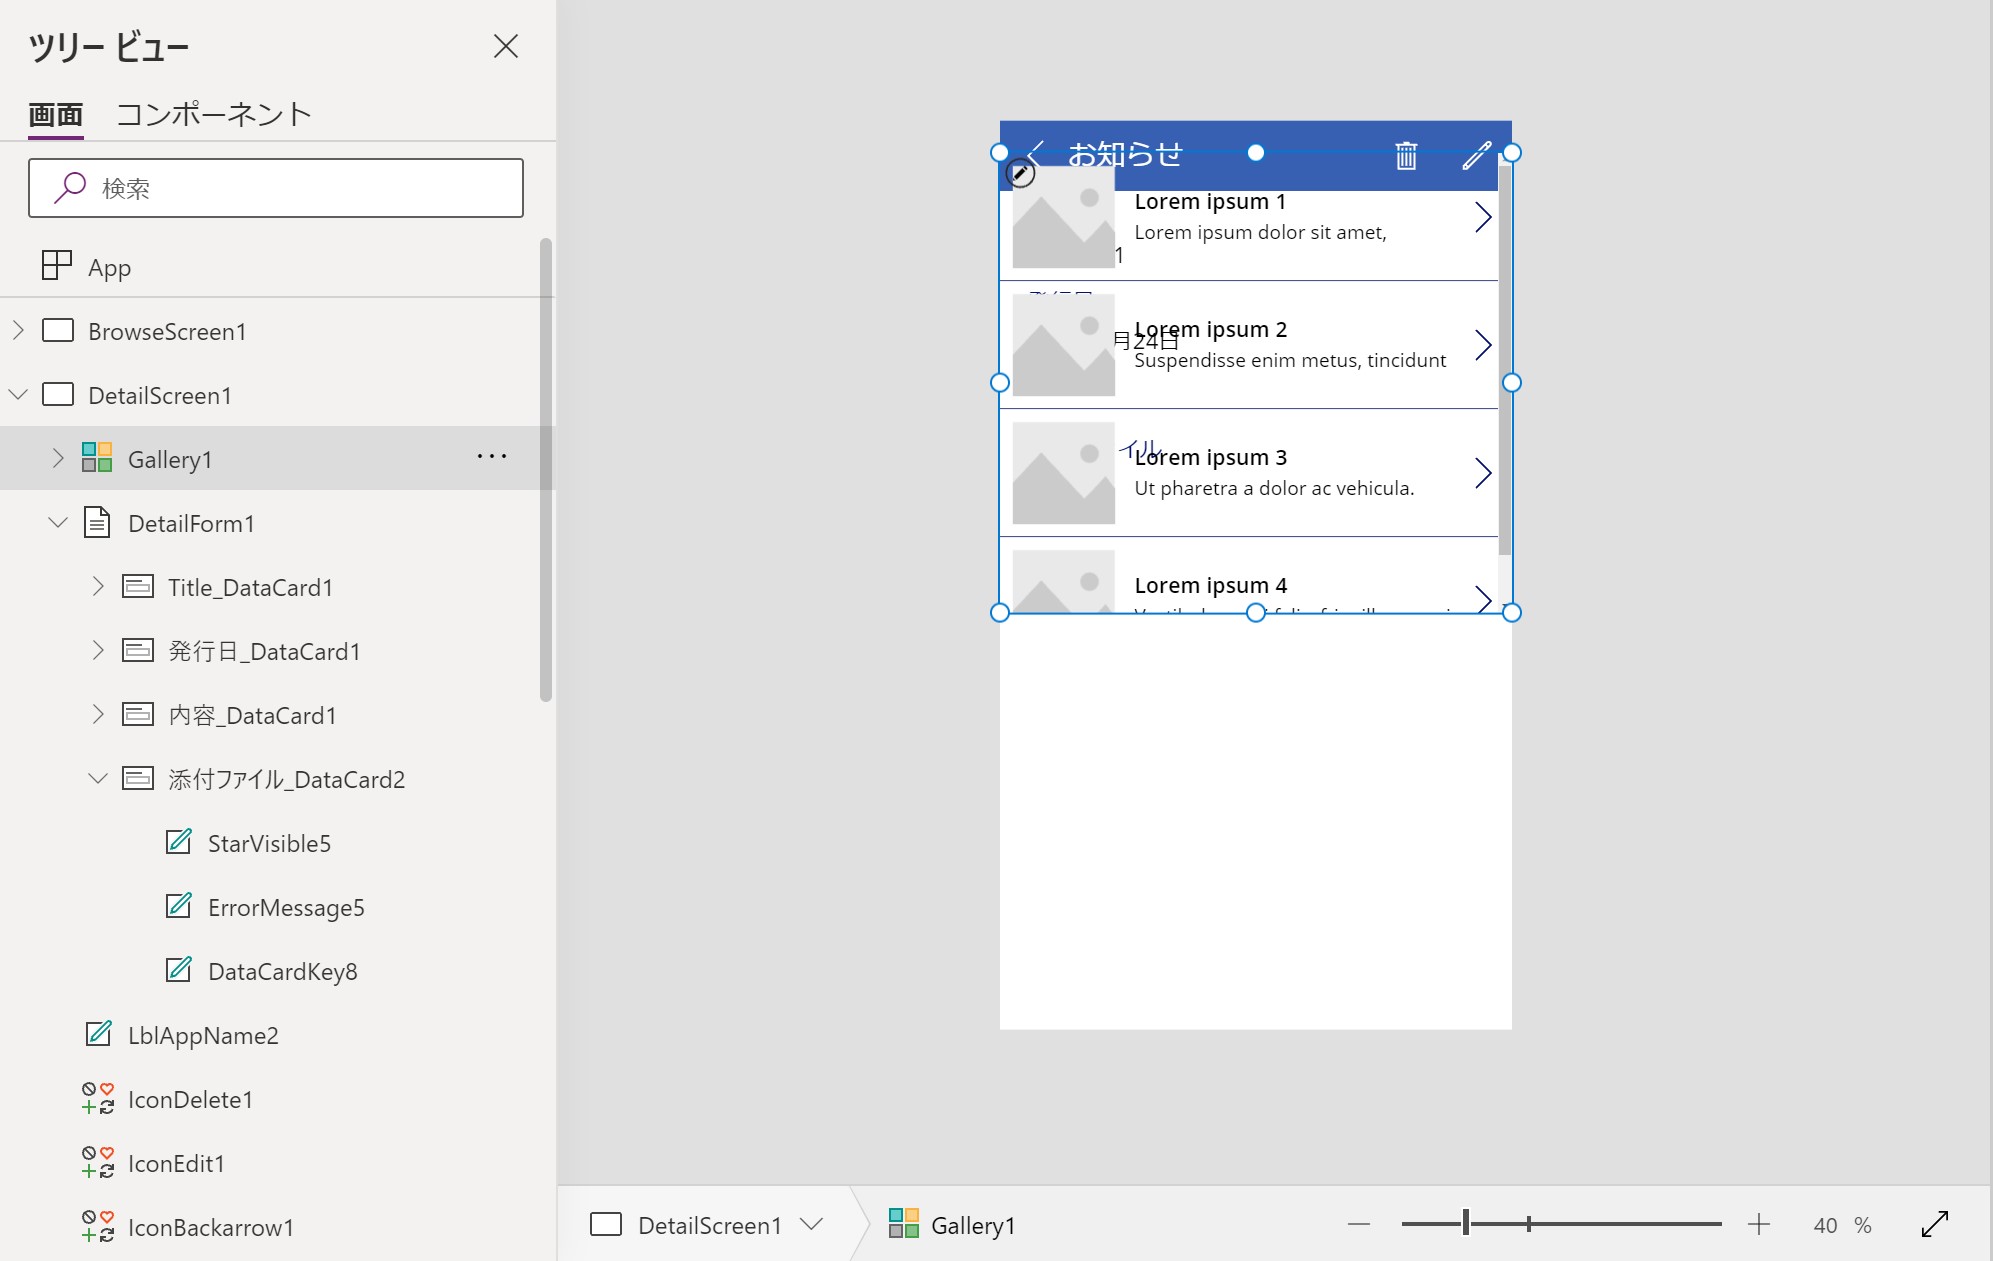Click the trash delete icon on canvas
Viewport: 1993px width, 1261px height.
point(1406,155)
